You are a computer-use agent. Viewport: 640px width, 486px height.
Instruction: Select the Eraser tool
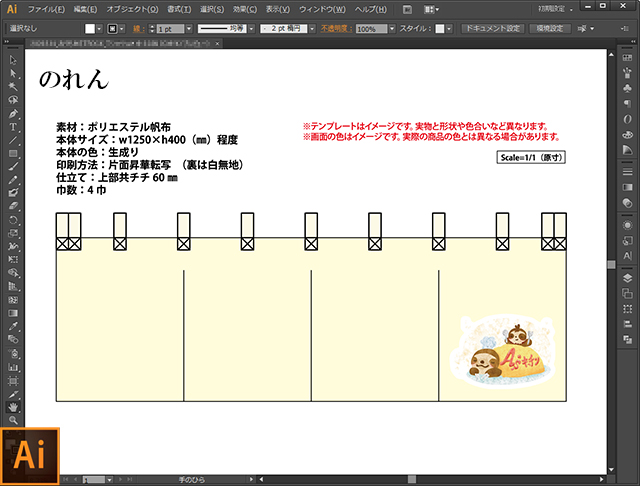[x=13, y=206]
